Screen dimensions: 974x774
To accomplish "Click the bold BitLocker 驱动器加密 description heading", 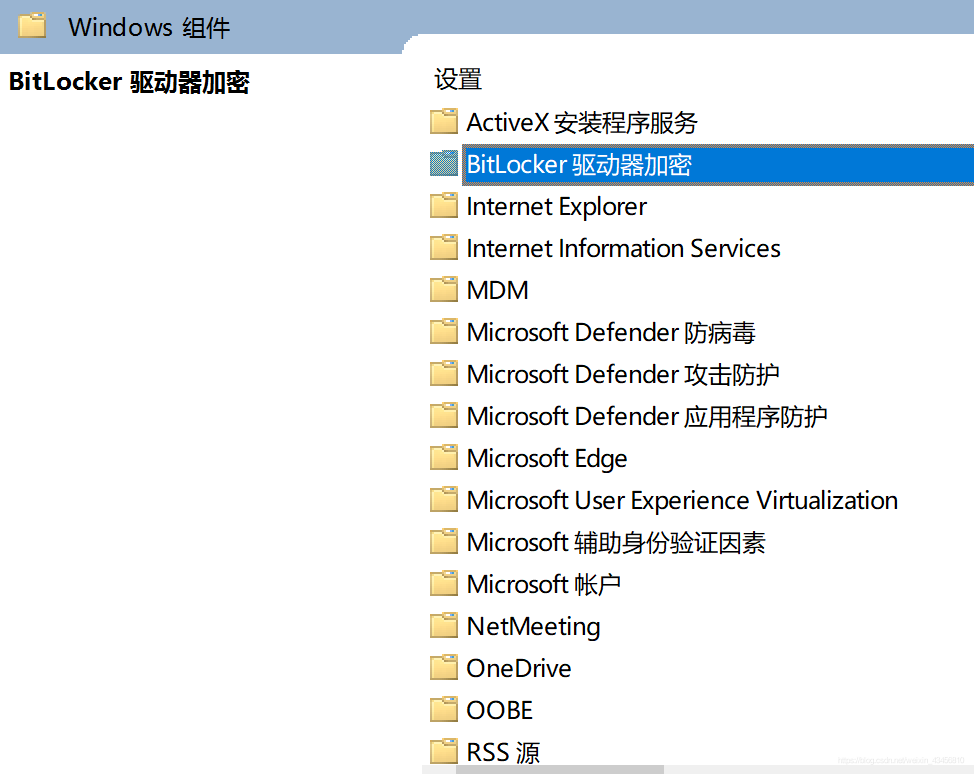I will pos(129,82).
